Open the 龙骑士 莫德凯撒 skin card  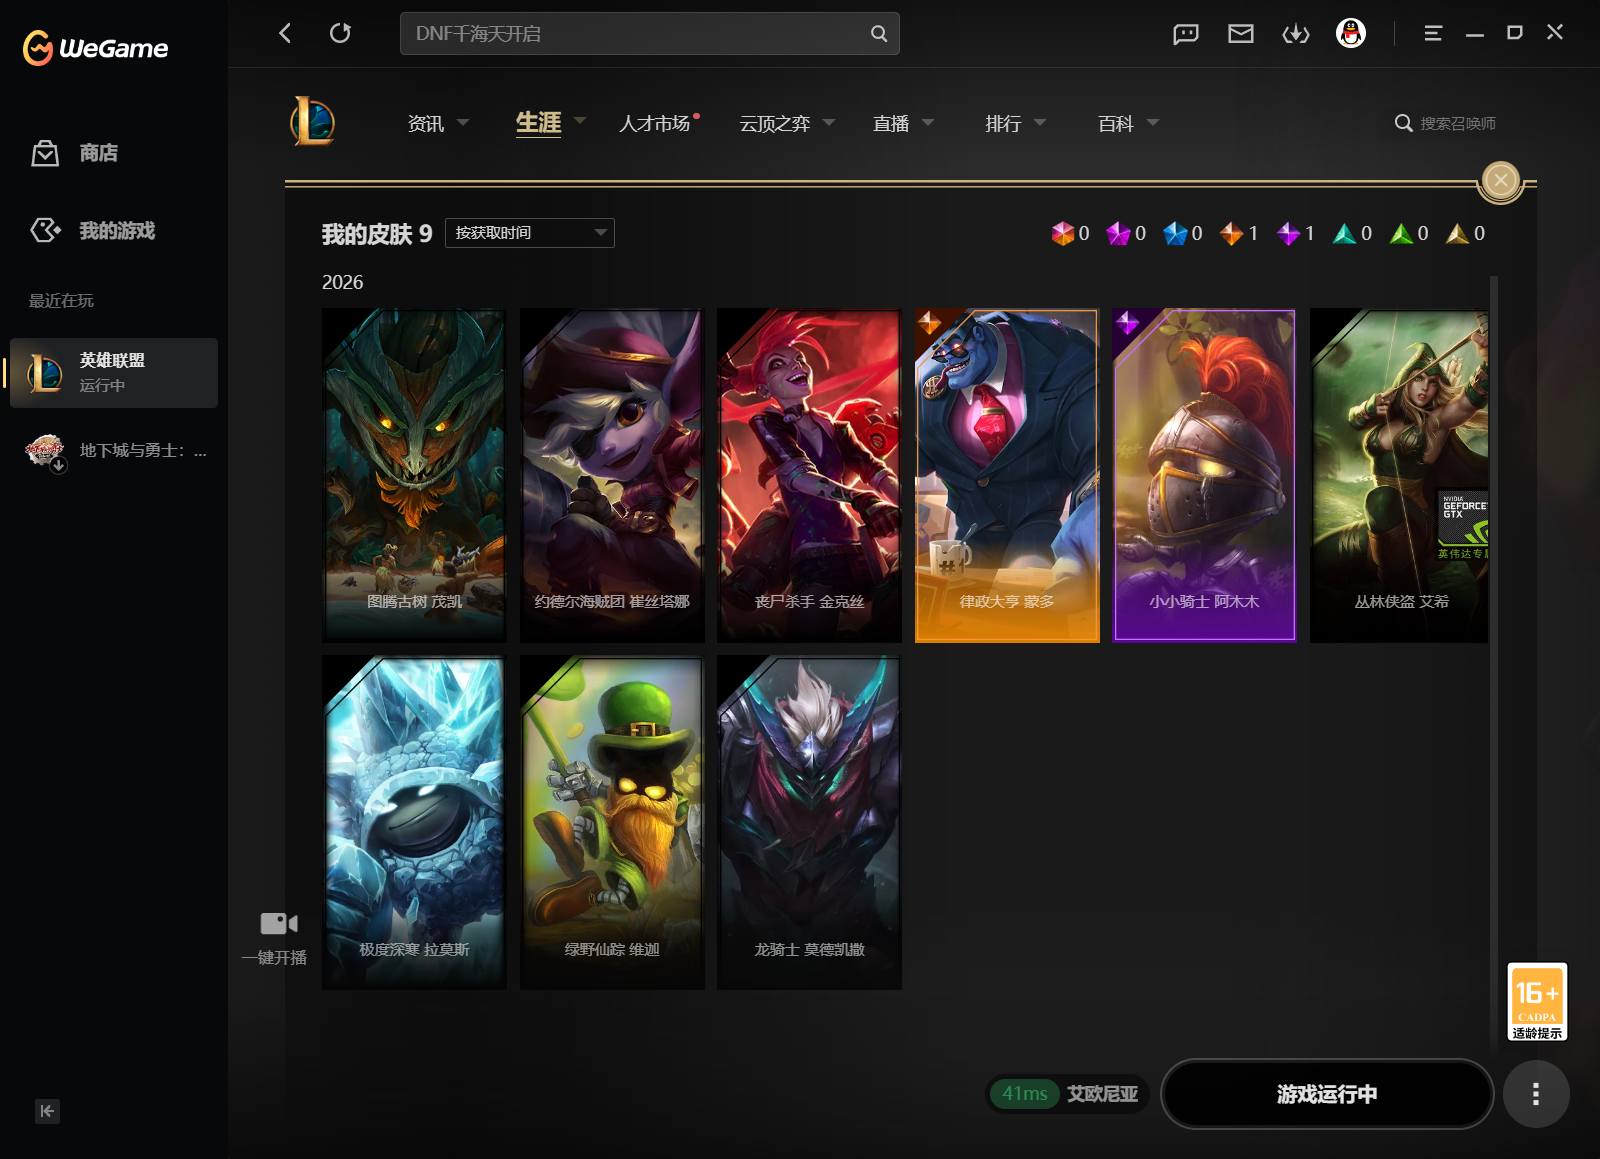(x=809, y=823)
